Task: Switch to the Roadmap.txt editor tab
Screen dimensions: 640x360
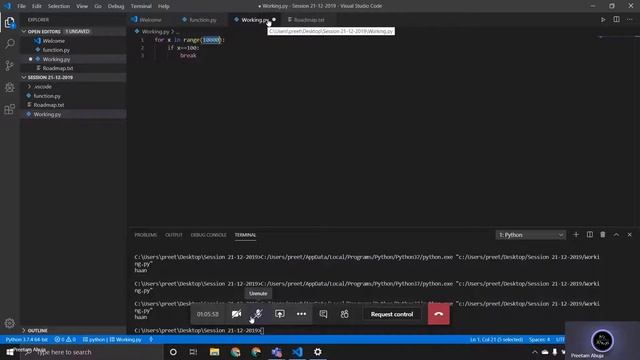Action: click(x=309, y=20)
